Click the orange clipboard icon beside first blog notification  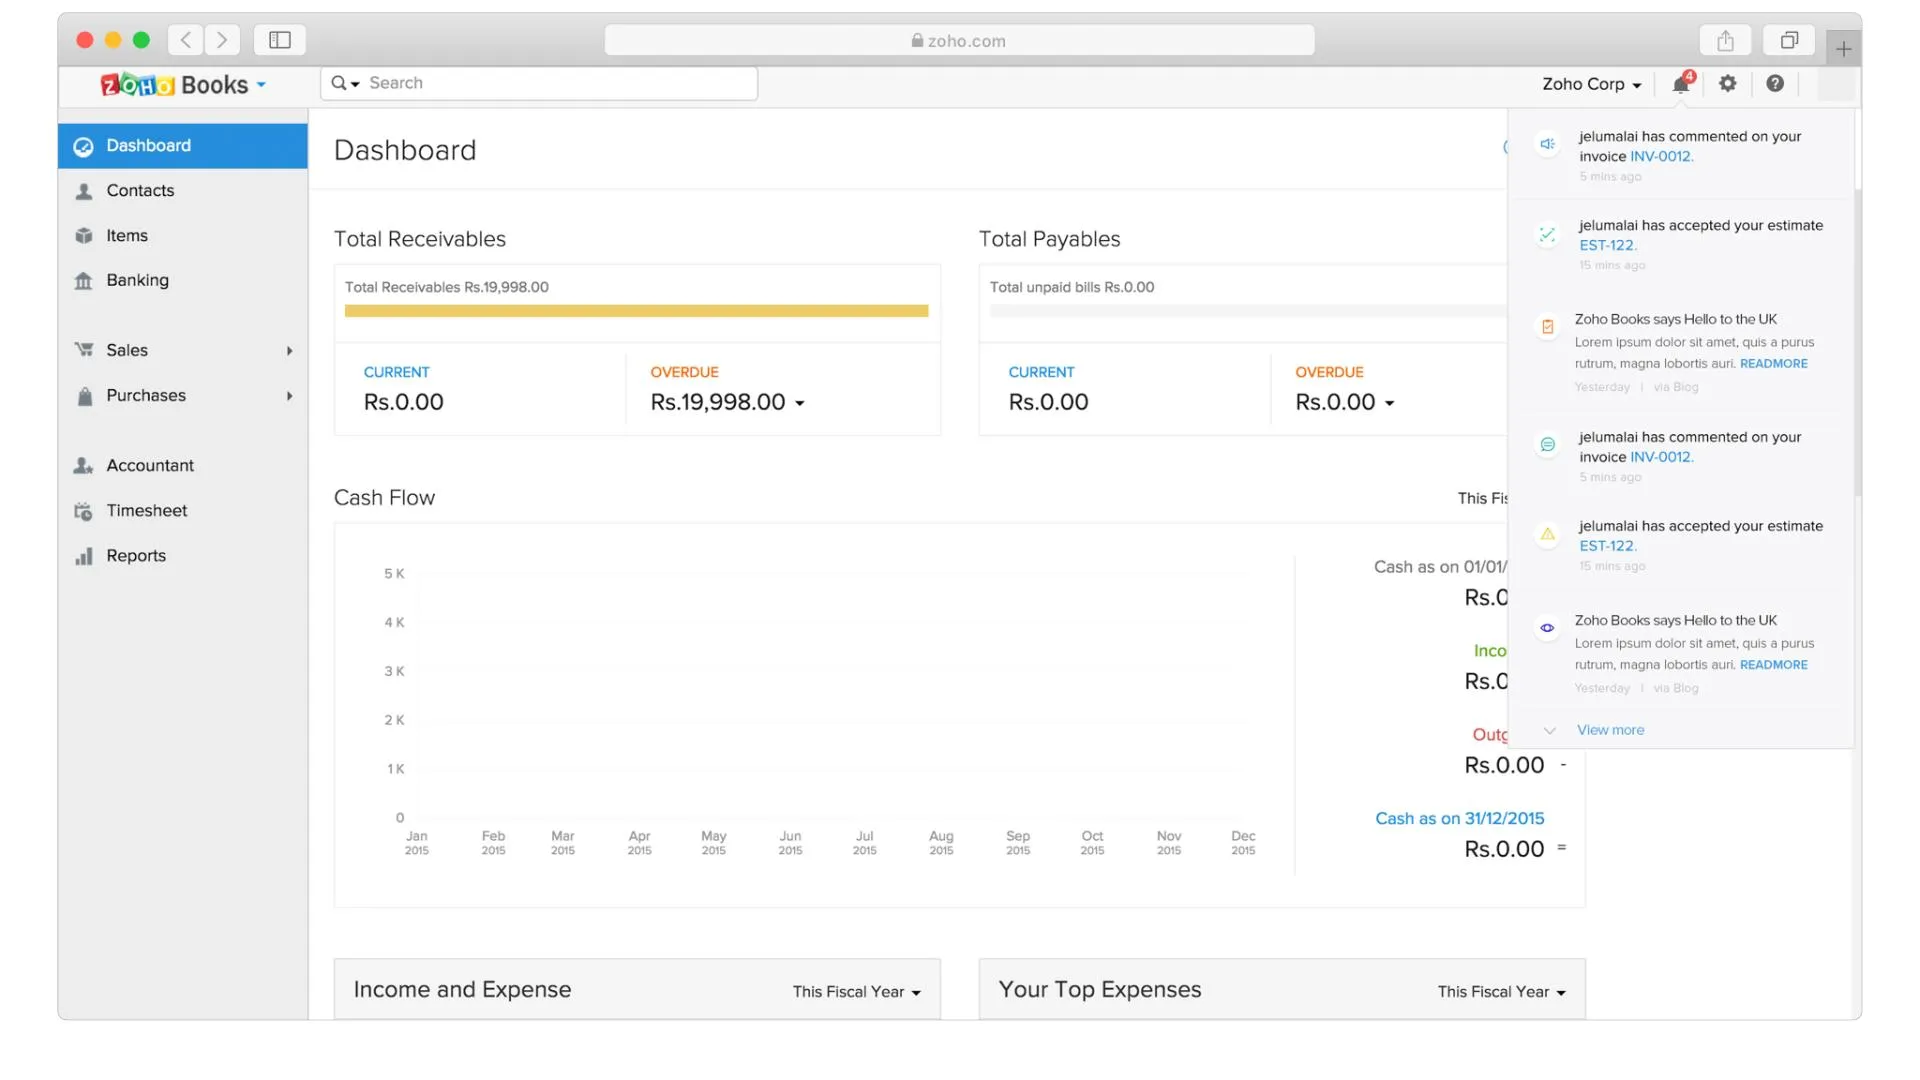point(1547,327)
